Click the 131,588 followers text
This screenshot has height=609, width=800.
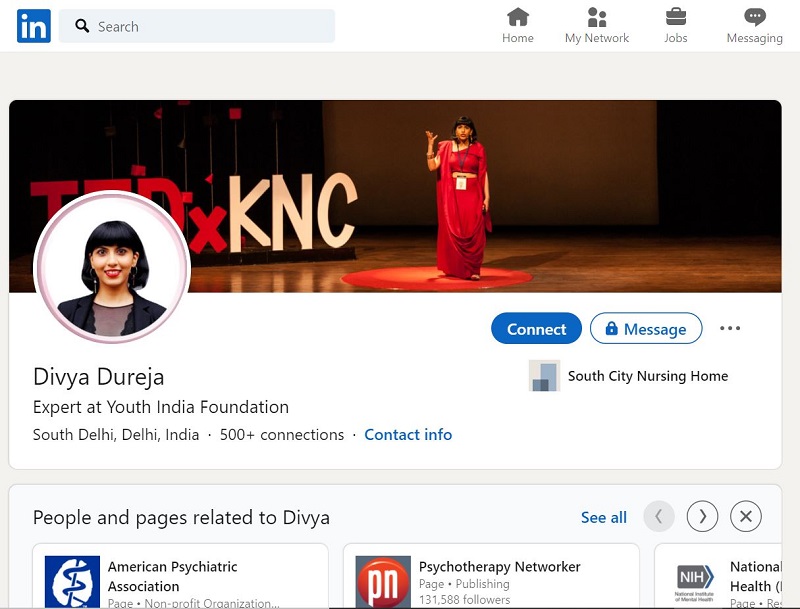[x=464, y=600]
